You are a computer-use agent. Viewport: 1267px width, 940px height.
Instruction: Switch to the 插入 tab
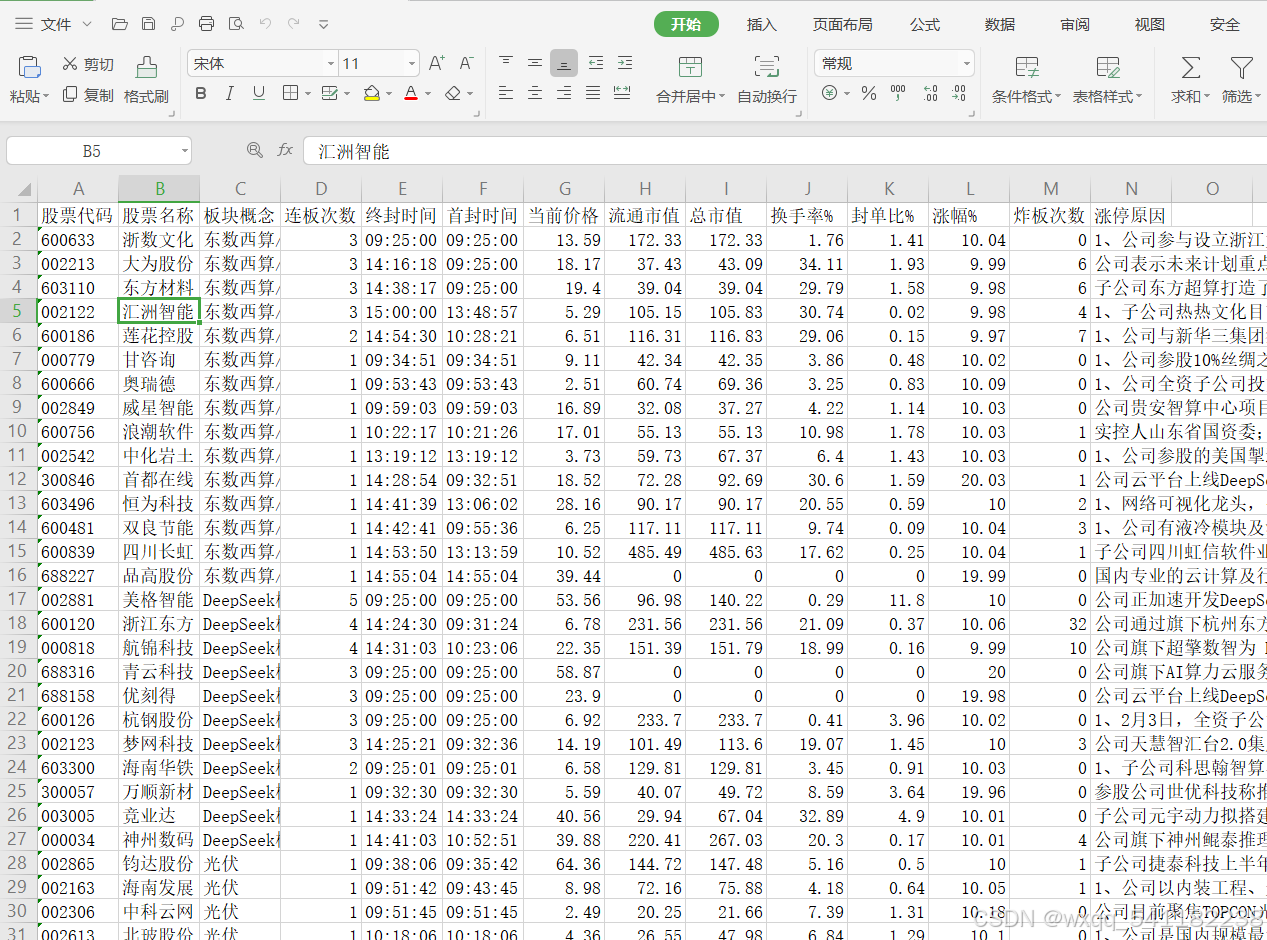[762, 24]
